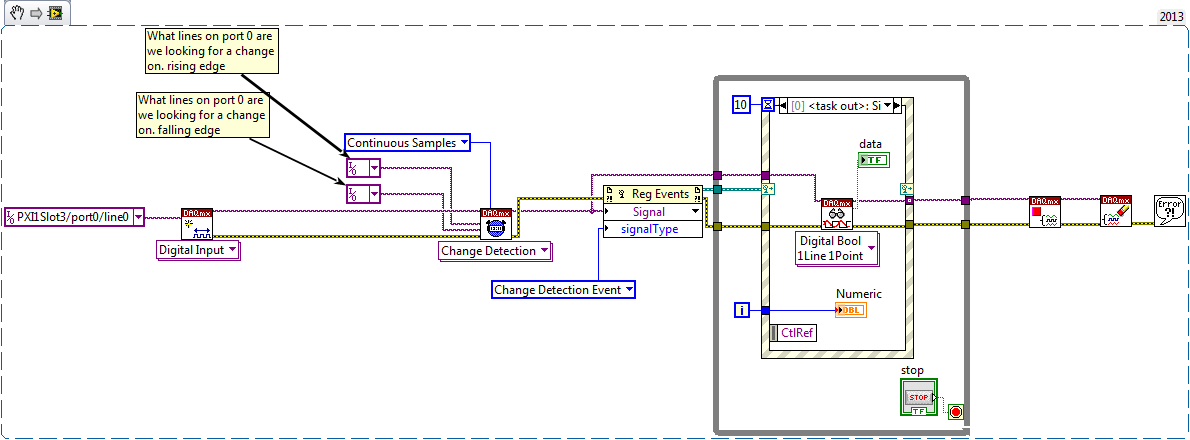The height and width of the screenshot is (440, 1190).
Task: Select the DAQmx Create Channel VI icon
Action: pos(197,224)
